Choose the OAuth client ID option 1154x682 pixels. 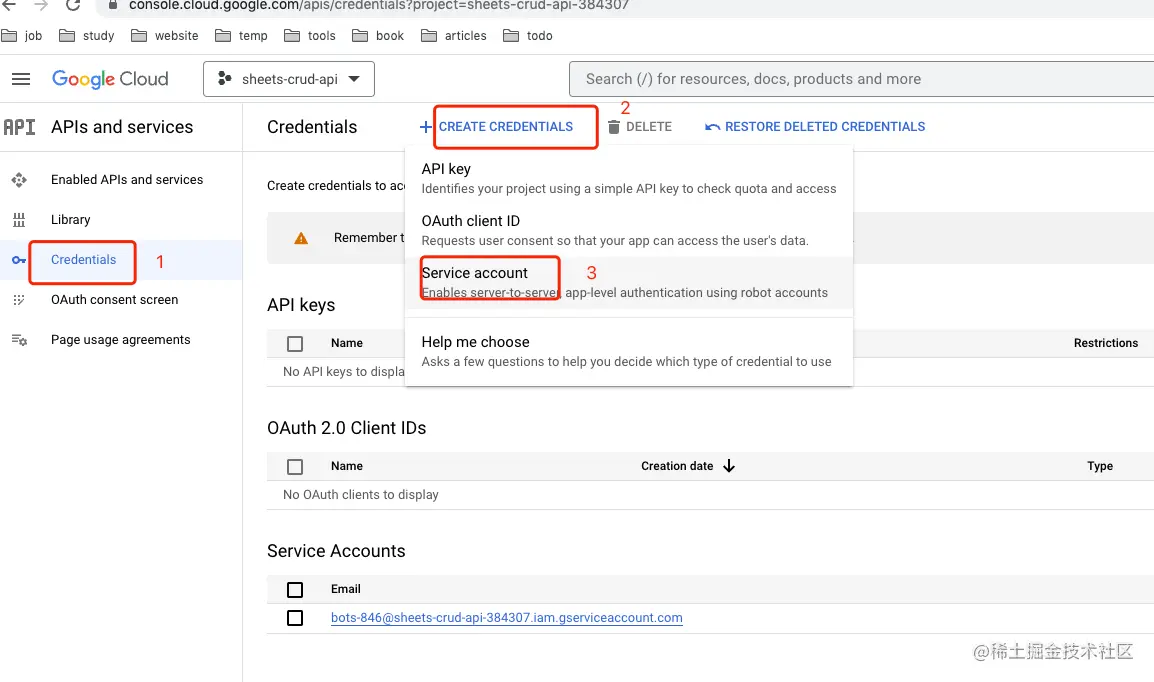tap(471, 221)
